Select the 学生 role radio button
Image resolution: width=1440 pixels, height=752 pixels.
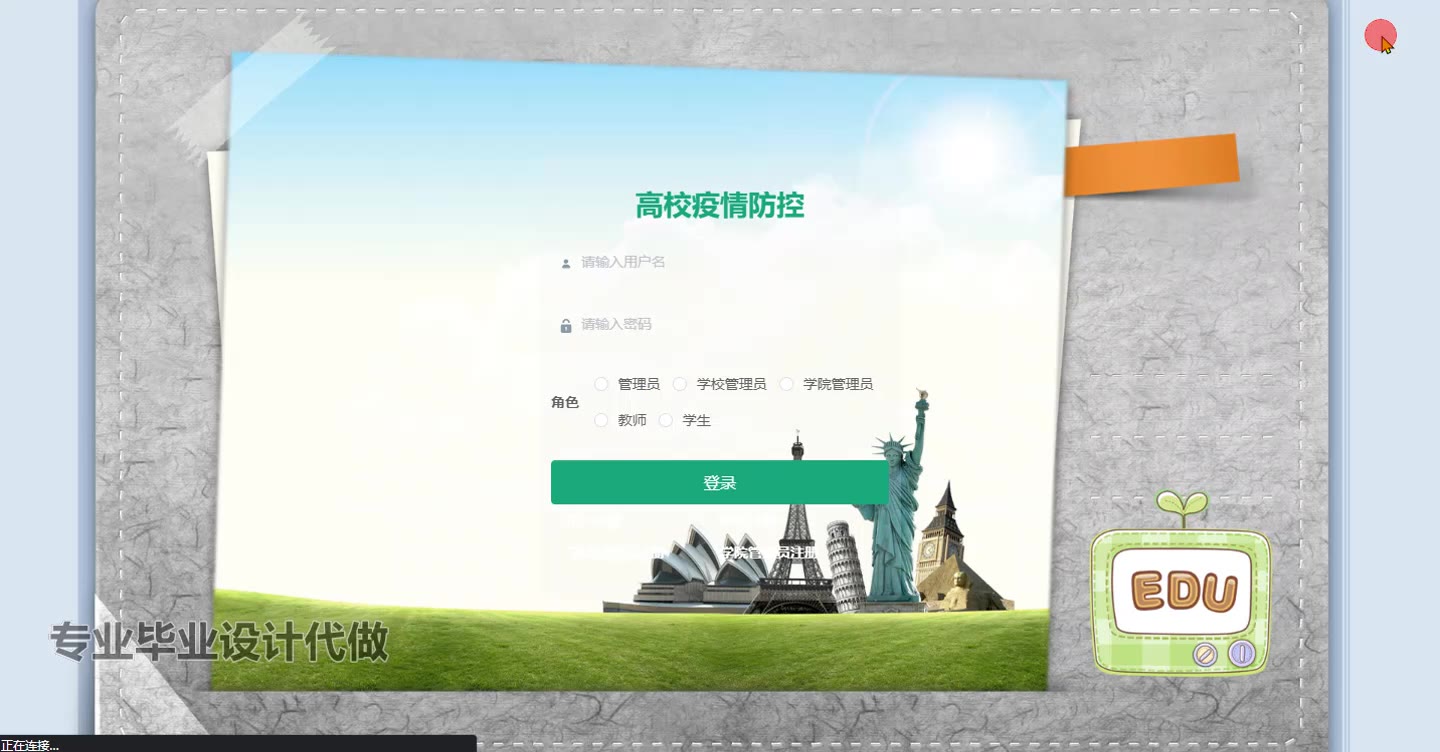coord(666,420)
